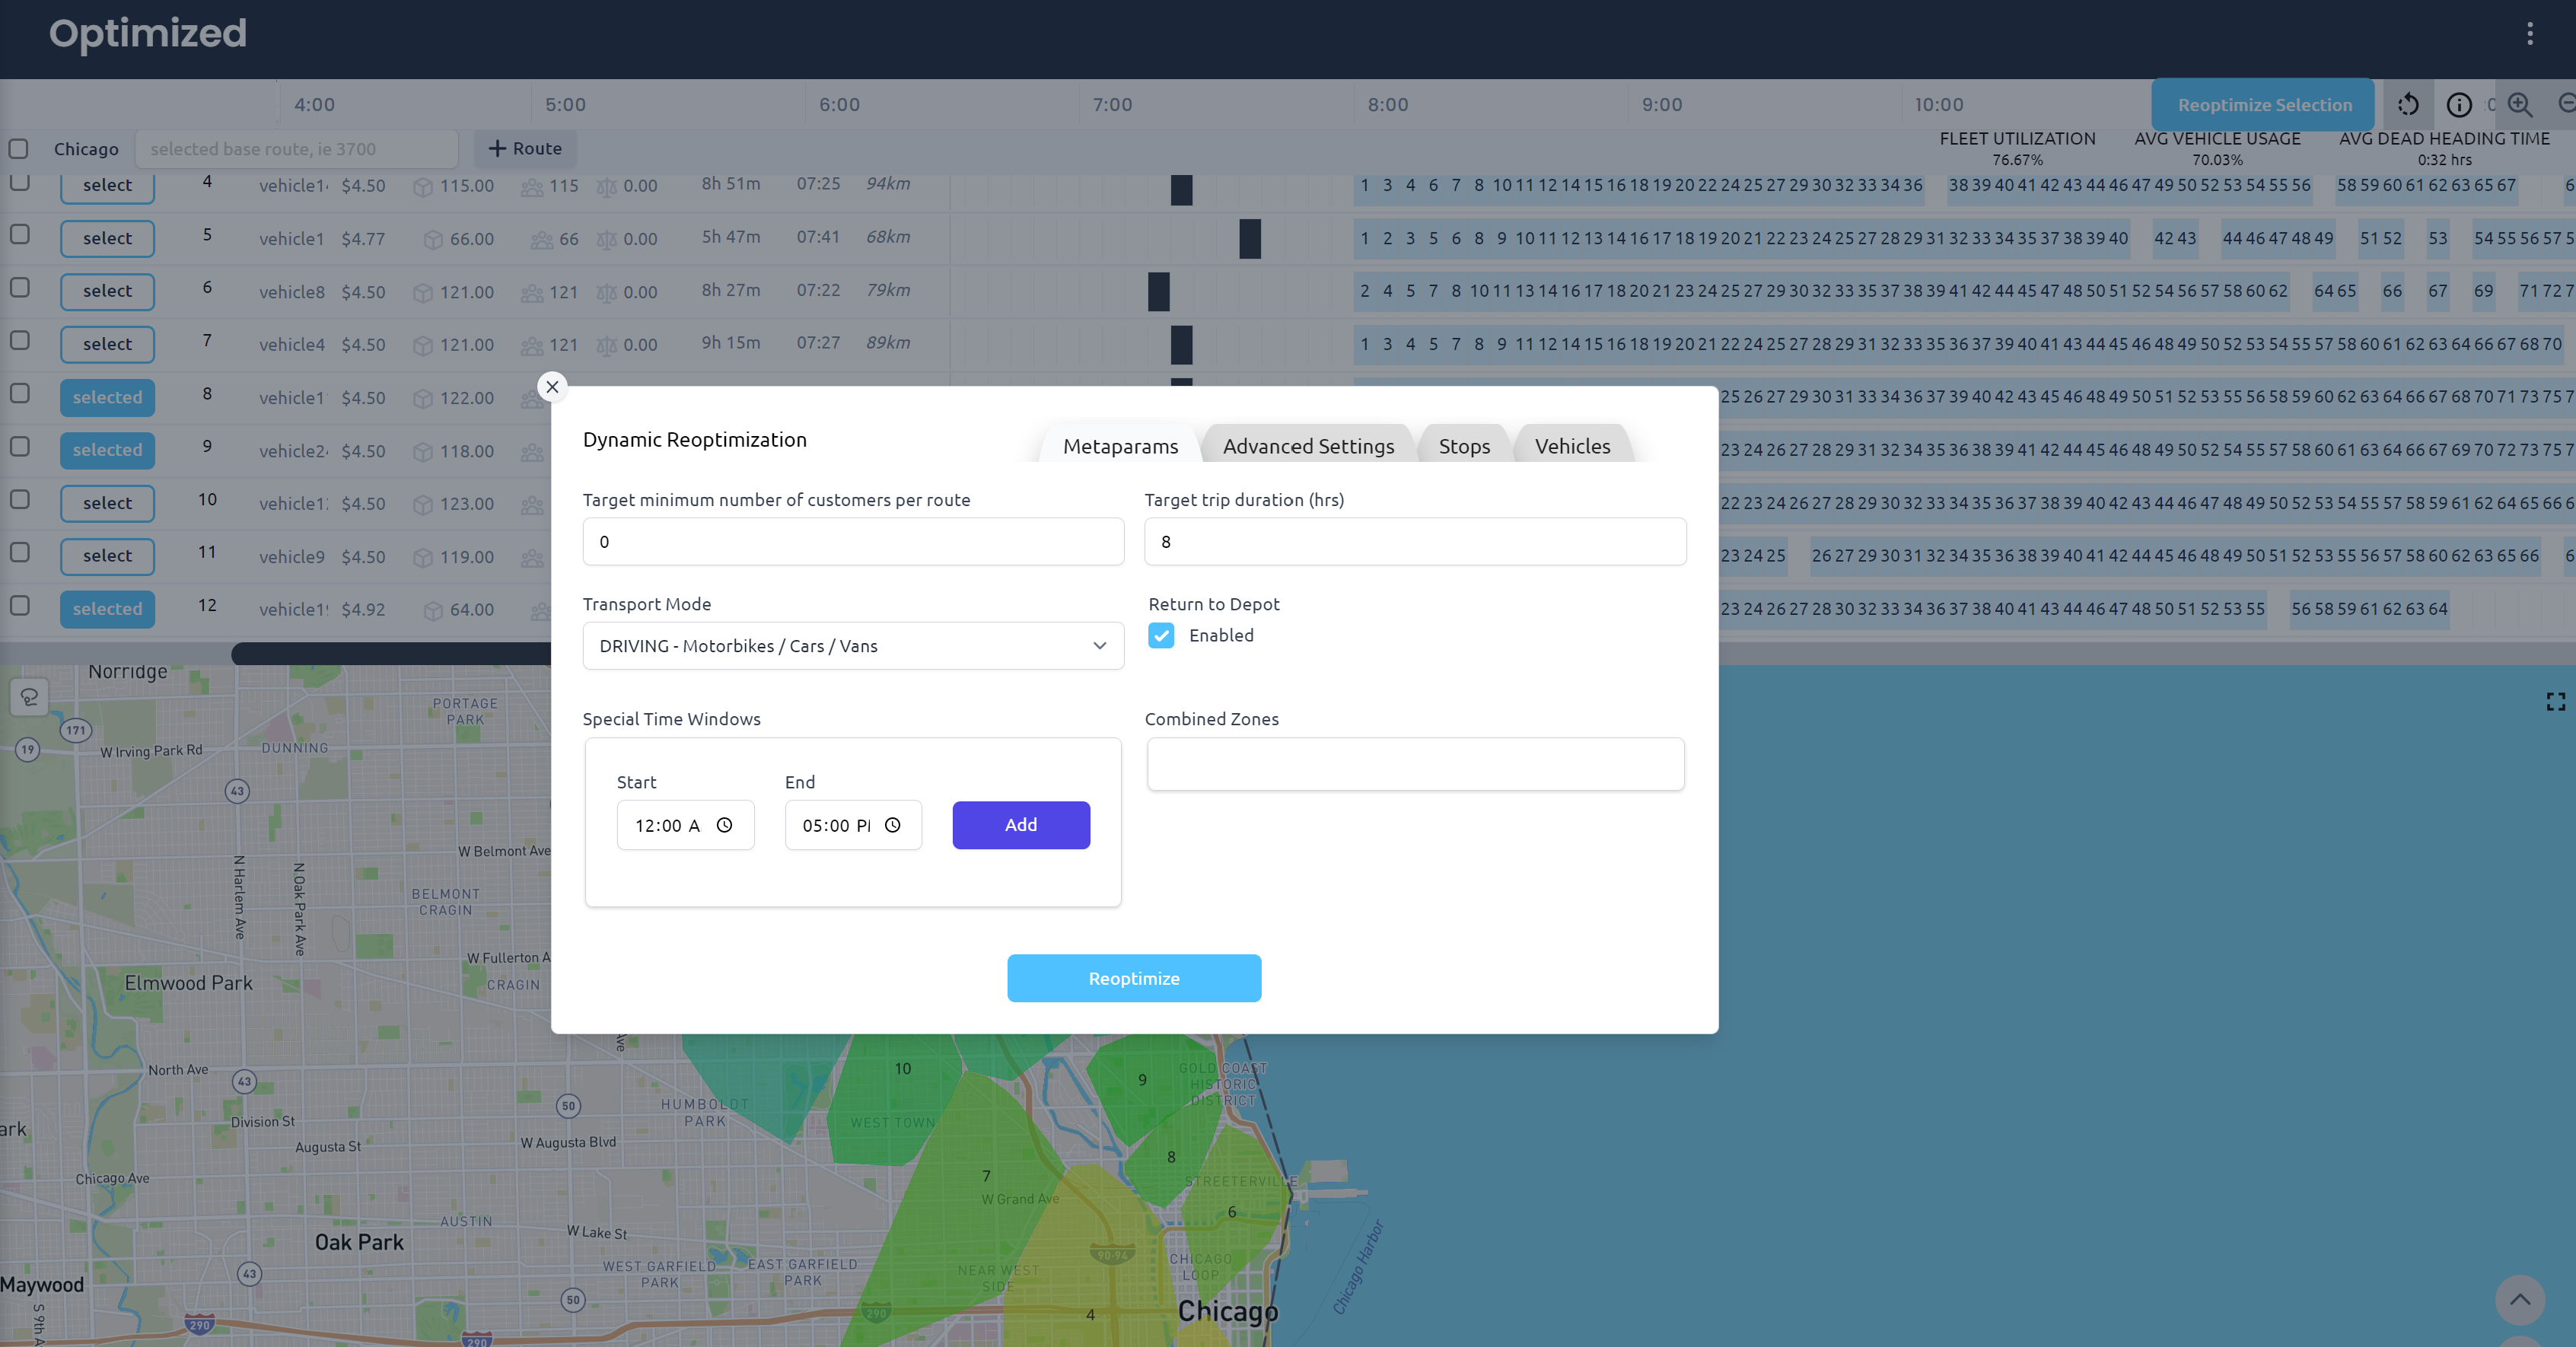Add the special time window
Image resolution: width=2576 pixels, height=1347 pixels.
tap(1020, 825)
